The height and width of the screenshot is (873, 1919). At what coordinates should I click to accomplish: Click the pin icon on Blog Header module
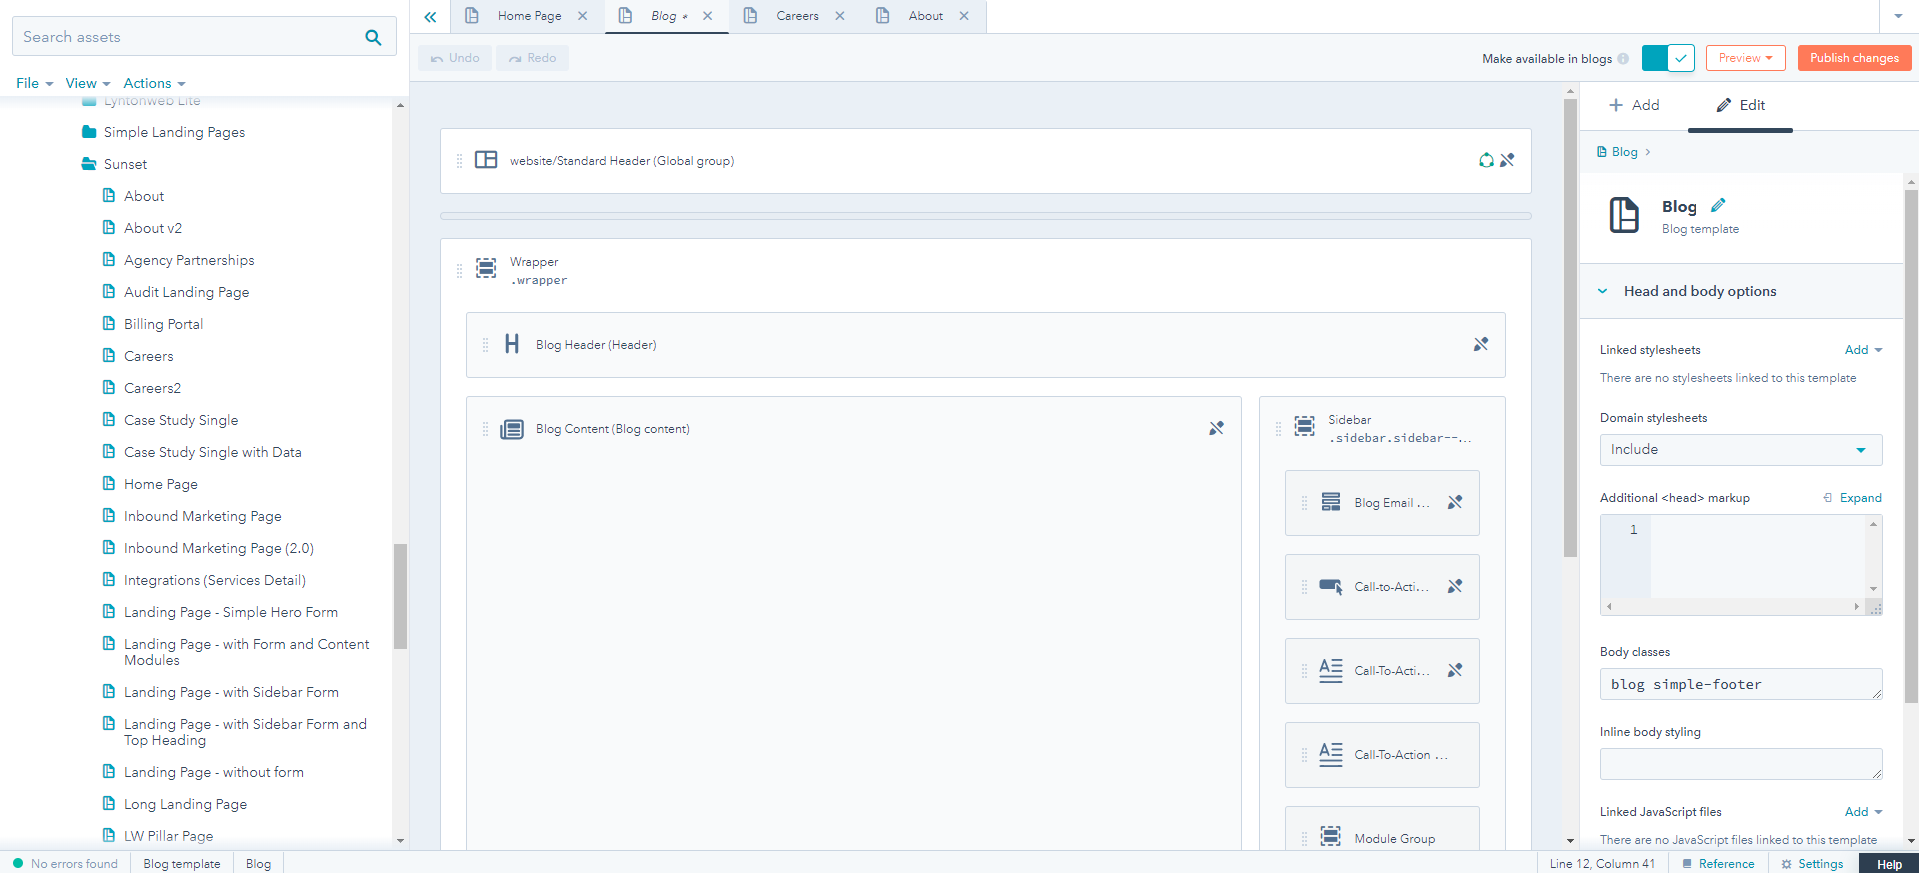[x=1481, y=344]
